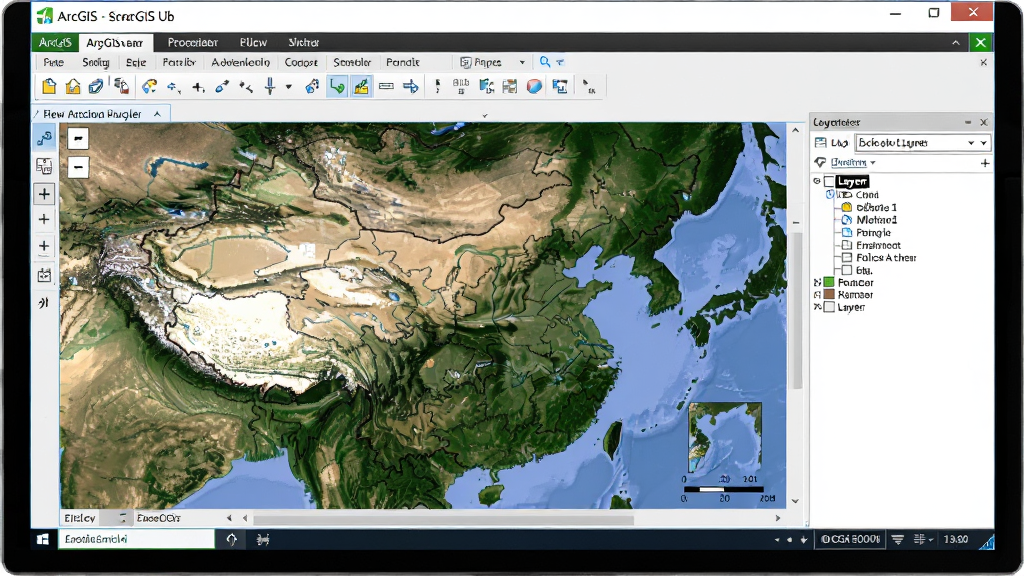Click the map's horizontal scrollbar thumb
The image size is (1024, 576).
pos(443,519)
